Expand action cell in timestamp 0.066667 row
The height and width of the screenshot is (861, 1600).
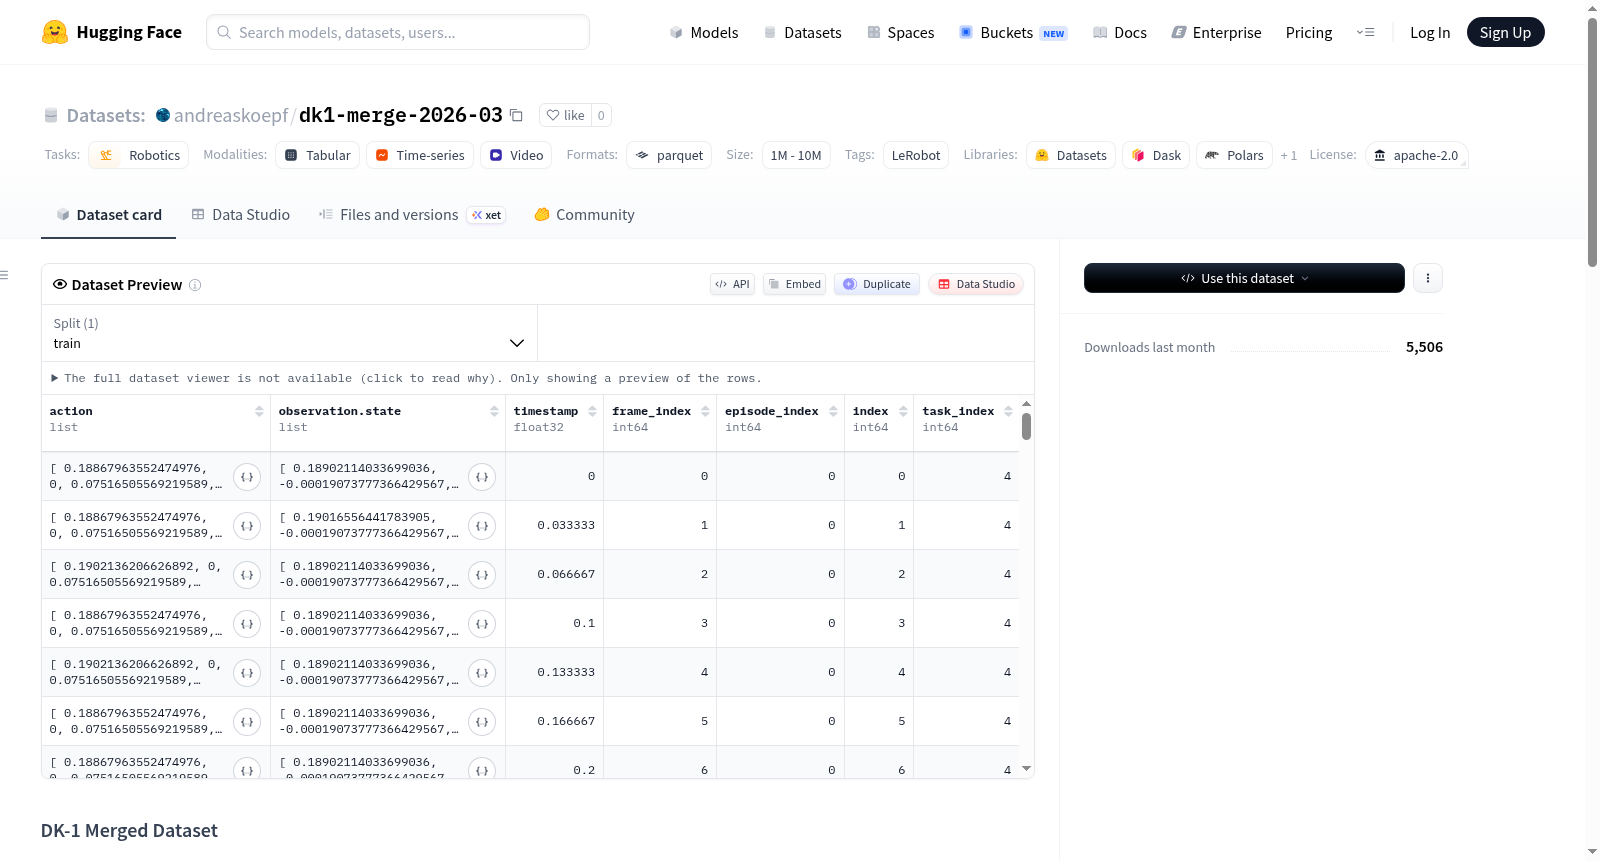click(x=247, y=575)
